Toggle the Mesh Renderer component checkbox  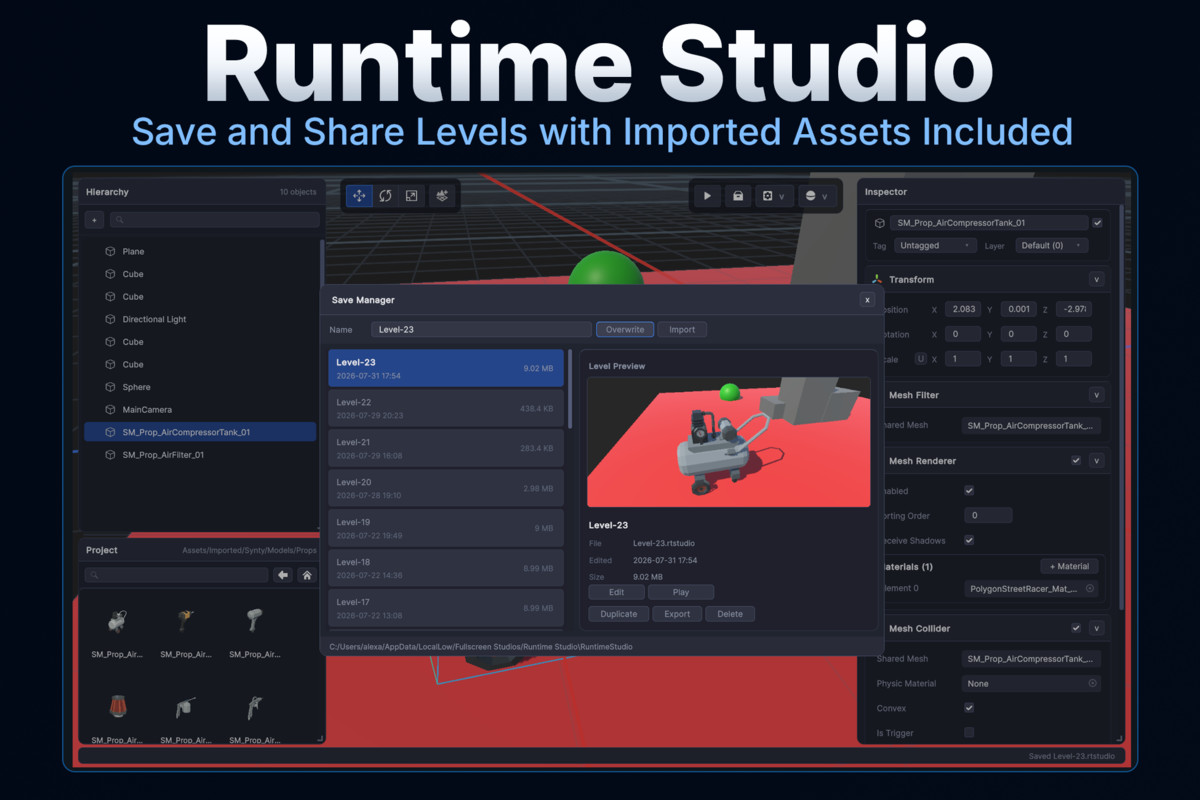1076,461
